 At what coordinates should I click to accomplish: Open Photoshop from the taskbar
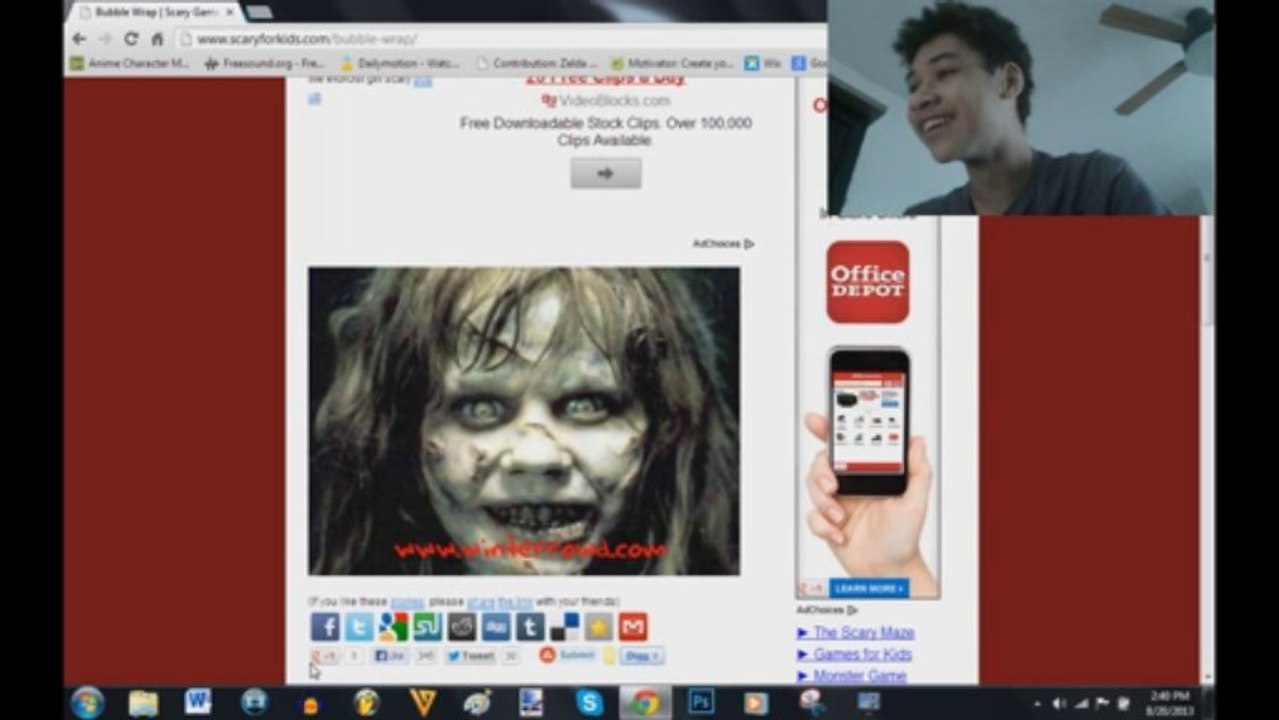coord(701,702)
